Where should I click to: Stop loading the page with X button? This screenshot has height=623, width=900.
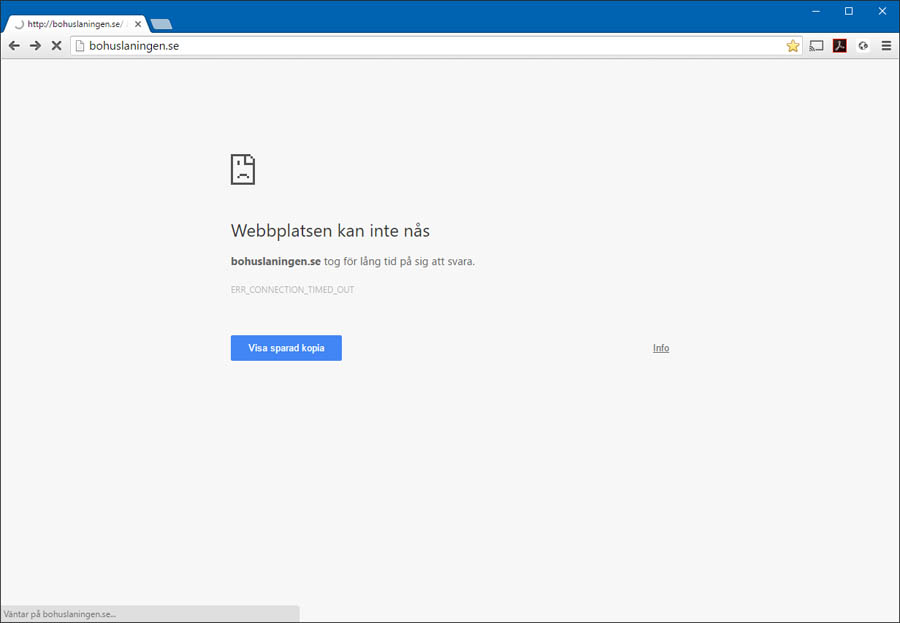56,46
